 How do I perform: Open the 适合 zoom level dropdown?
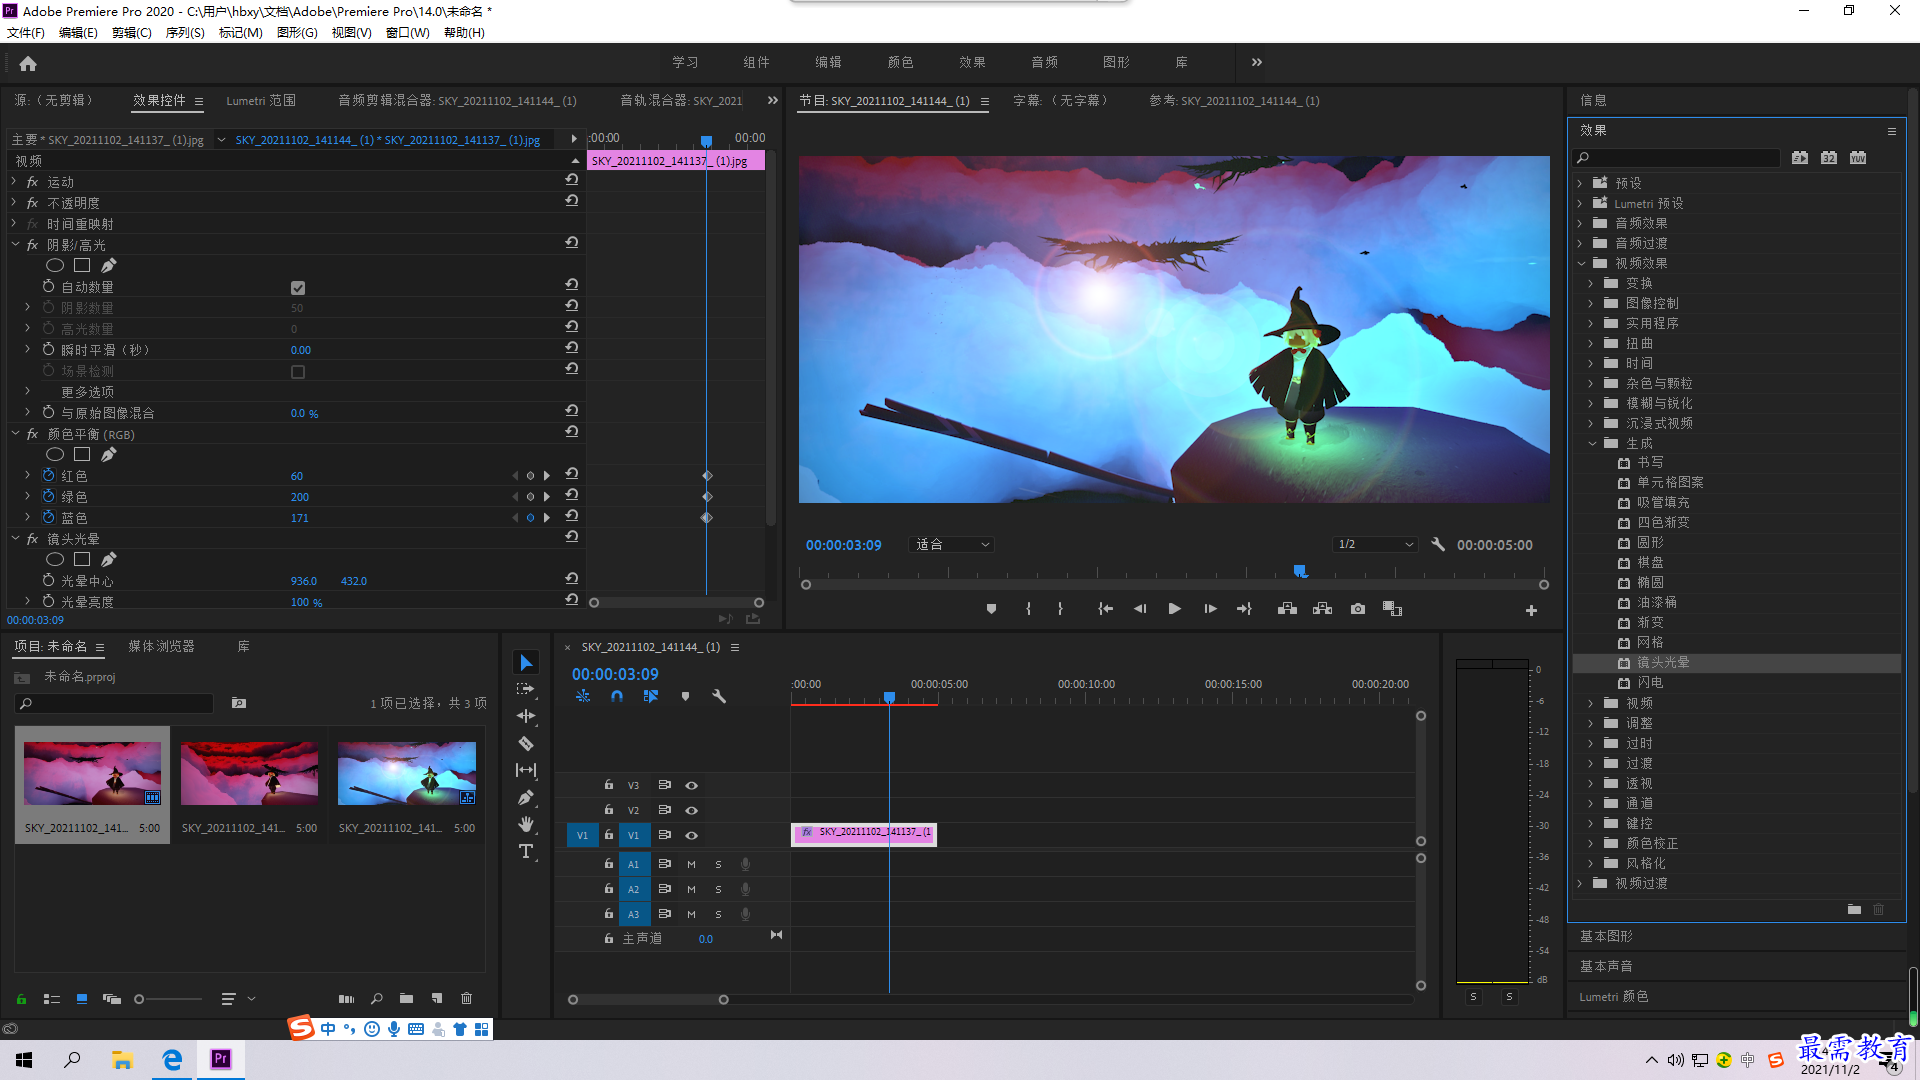pyautogui.click(x=951, y=545)
